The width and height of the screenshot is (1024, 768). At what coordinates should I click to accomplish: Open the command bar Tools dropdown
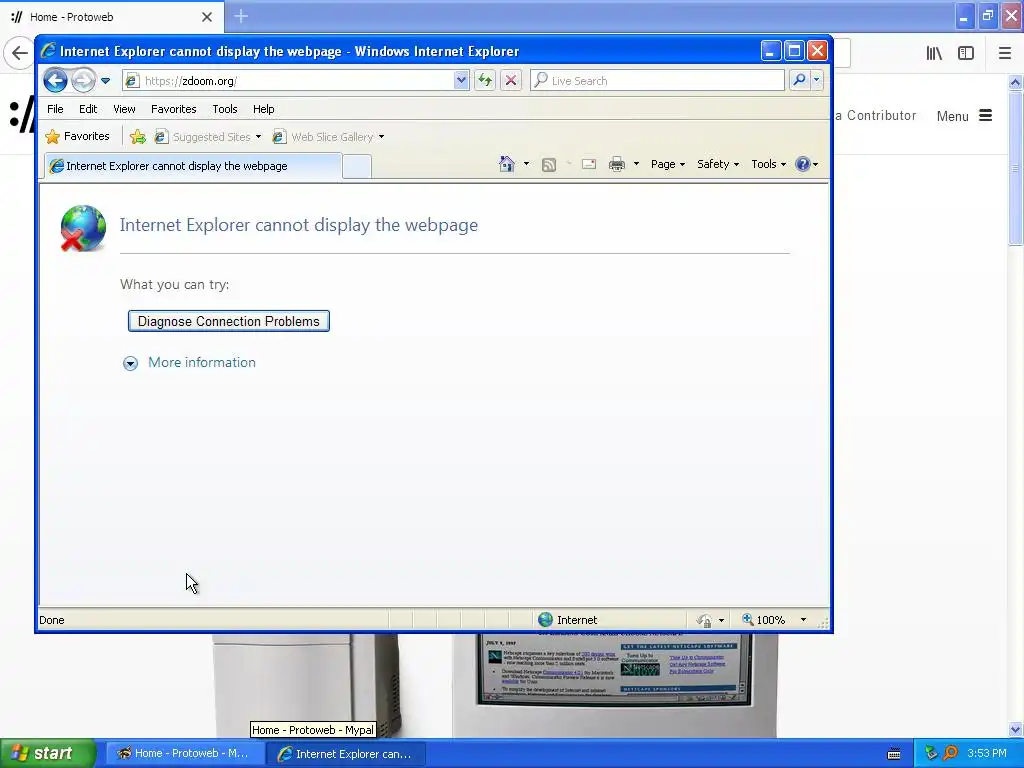point(769,165)
